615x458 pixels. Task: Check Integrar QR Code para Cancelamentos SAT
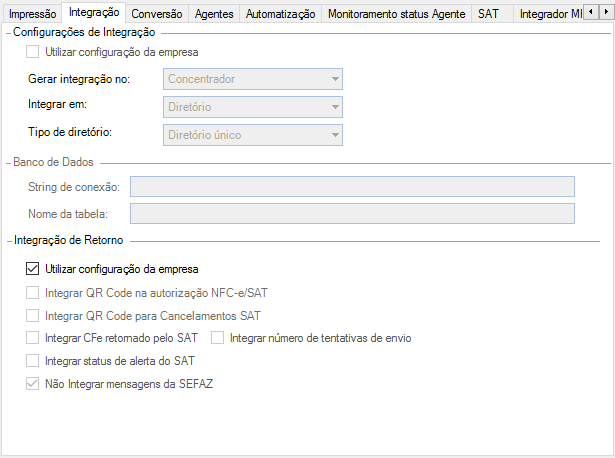tap(34, 316)
